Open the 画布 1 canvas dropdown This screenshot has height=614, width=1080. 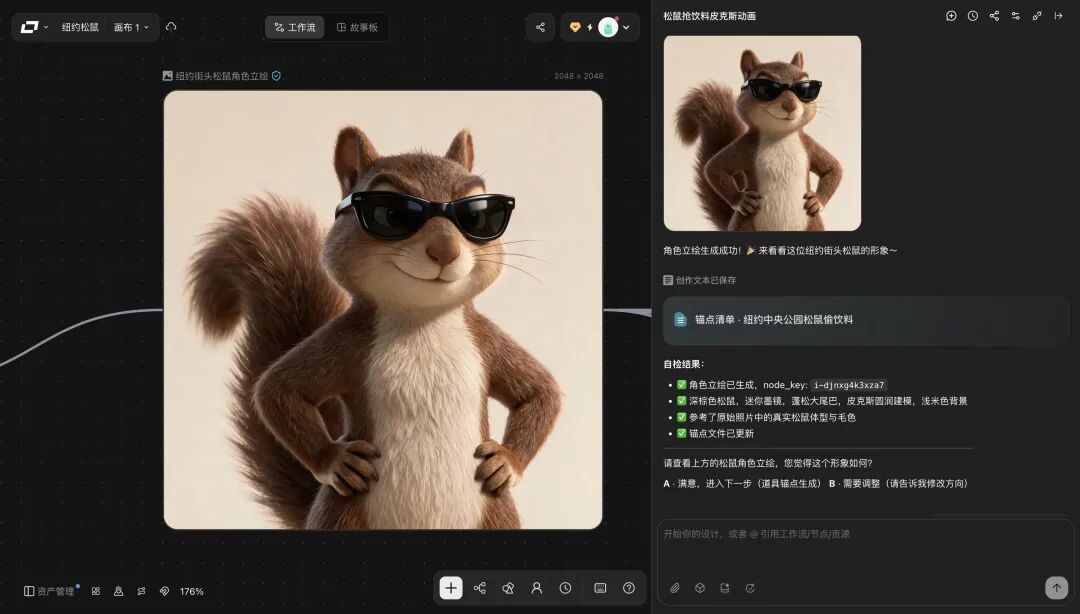pyautogui.click(x=131, y=27)
